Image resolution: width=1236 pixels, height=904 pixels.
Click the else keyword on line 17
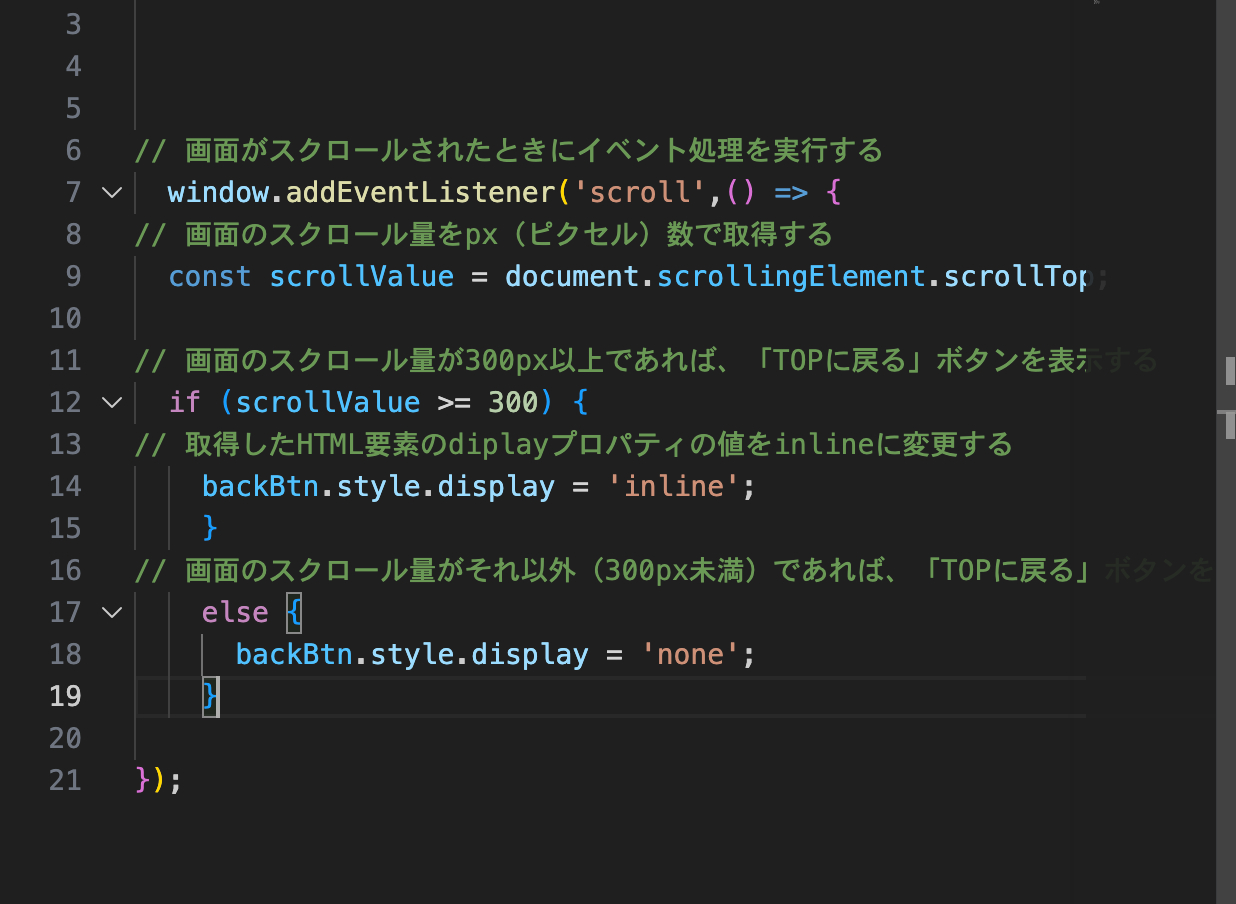click(235, 612)
